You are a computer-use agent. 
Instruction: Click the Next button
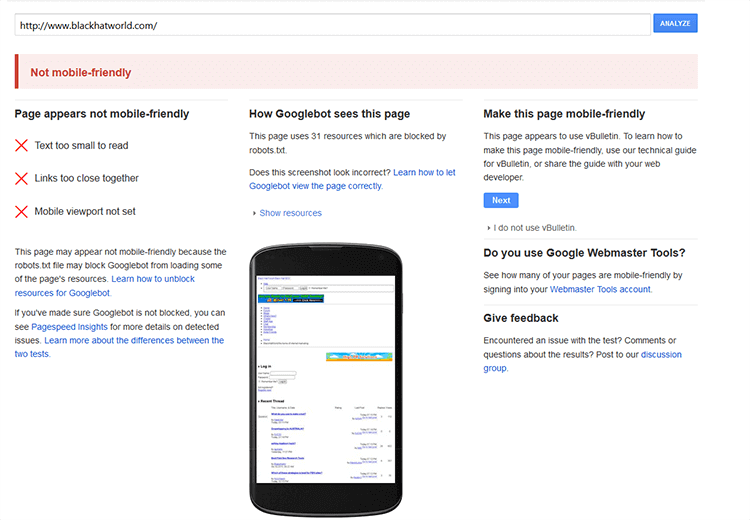point(501,200)
